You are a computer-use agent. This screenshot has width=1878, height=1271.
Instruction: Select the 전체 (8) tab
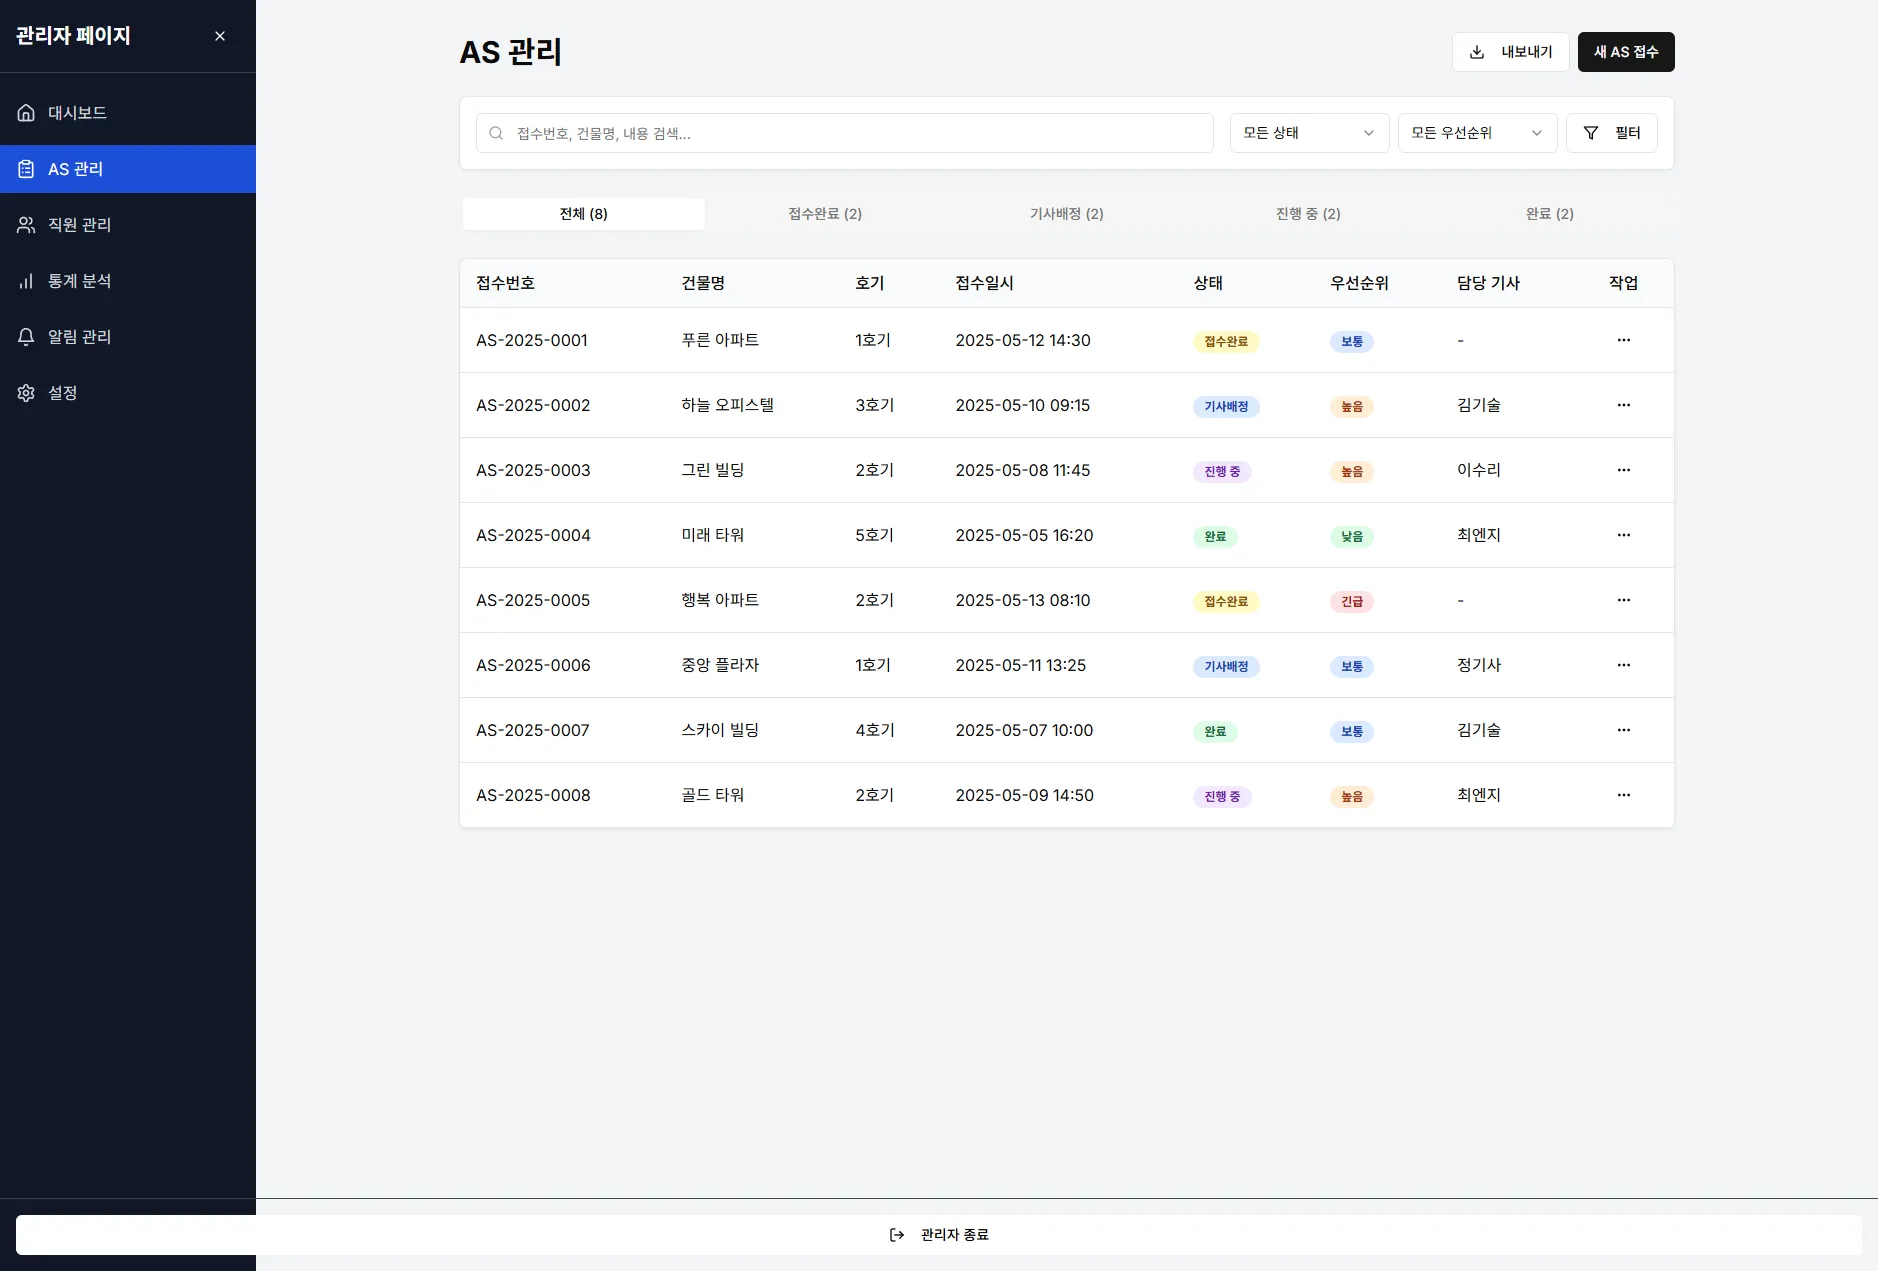point(584,214)
